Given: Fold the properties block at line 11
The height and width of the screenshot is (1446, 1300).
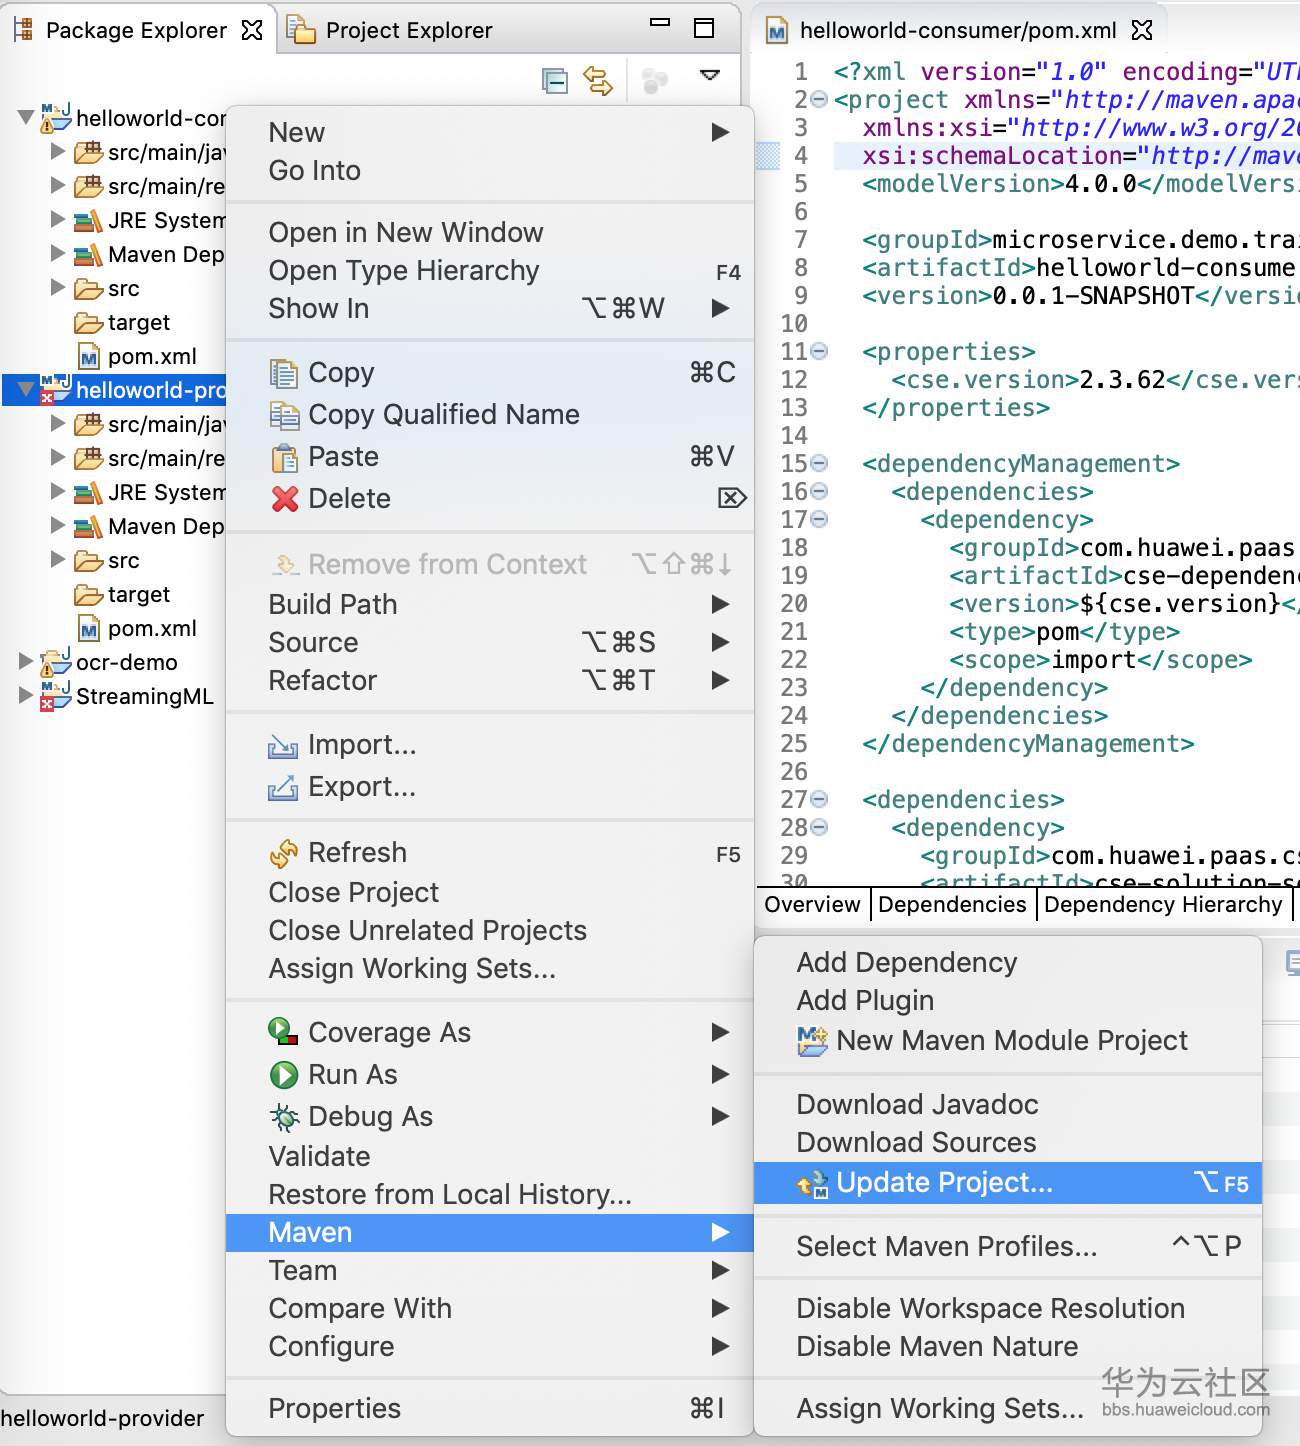Looking at the screenshot, I should 819,351.
